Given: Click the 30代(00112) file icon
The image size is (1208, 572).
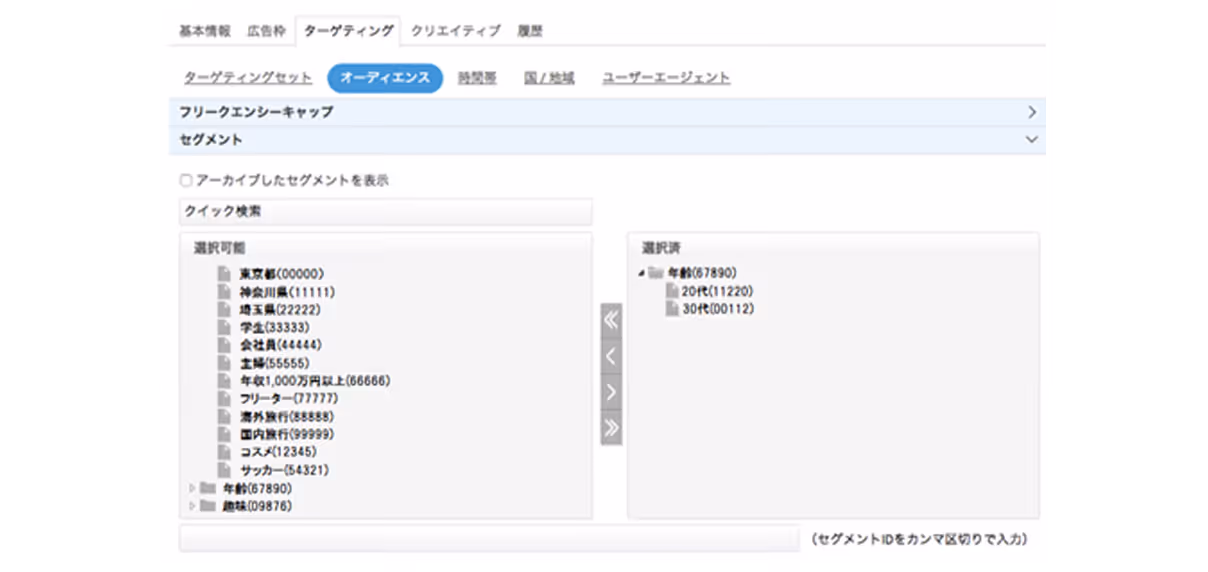Looking at the screenshot, I should [673, 309].
